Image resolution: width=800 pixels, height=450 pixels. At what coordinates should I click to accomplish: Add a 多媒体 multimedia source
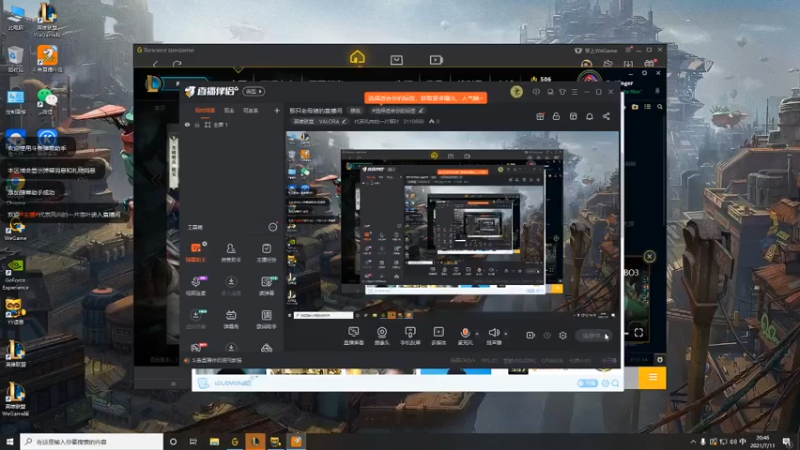[x=438, y=336]
